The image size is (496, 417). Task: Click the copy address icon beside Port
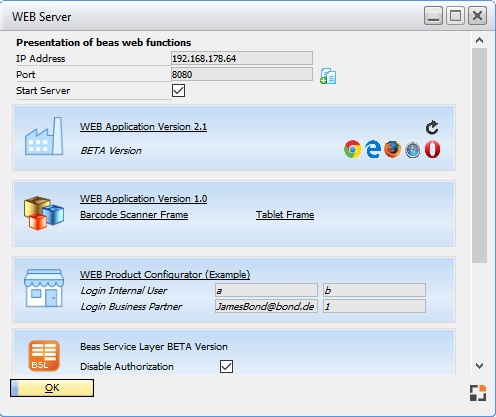(x=328, y=76)
